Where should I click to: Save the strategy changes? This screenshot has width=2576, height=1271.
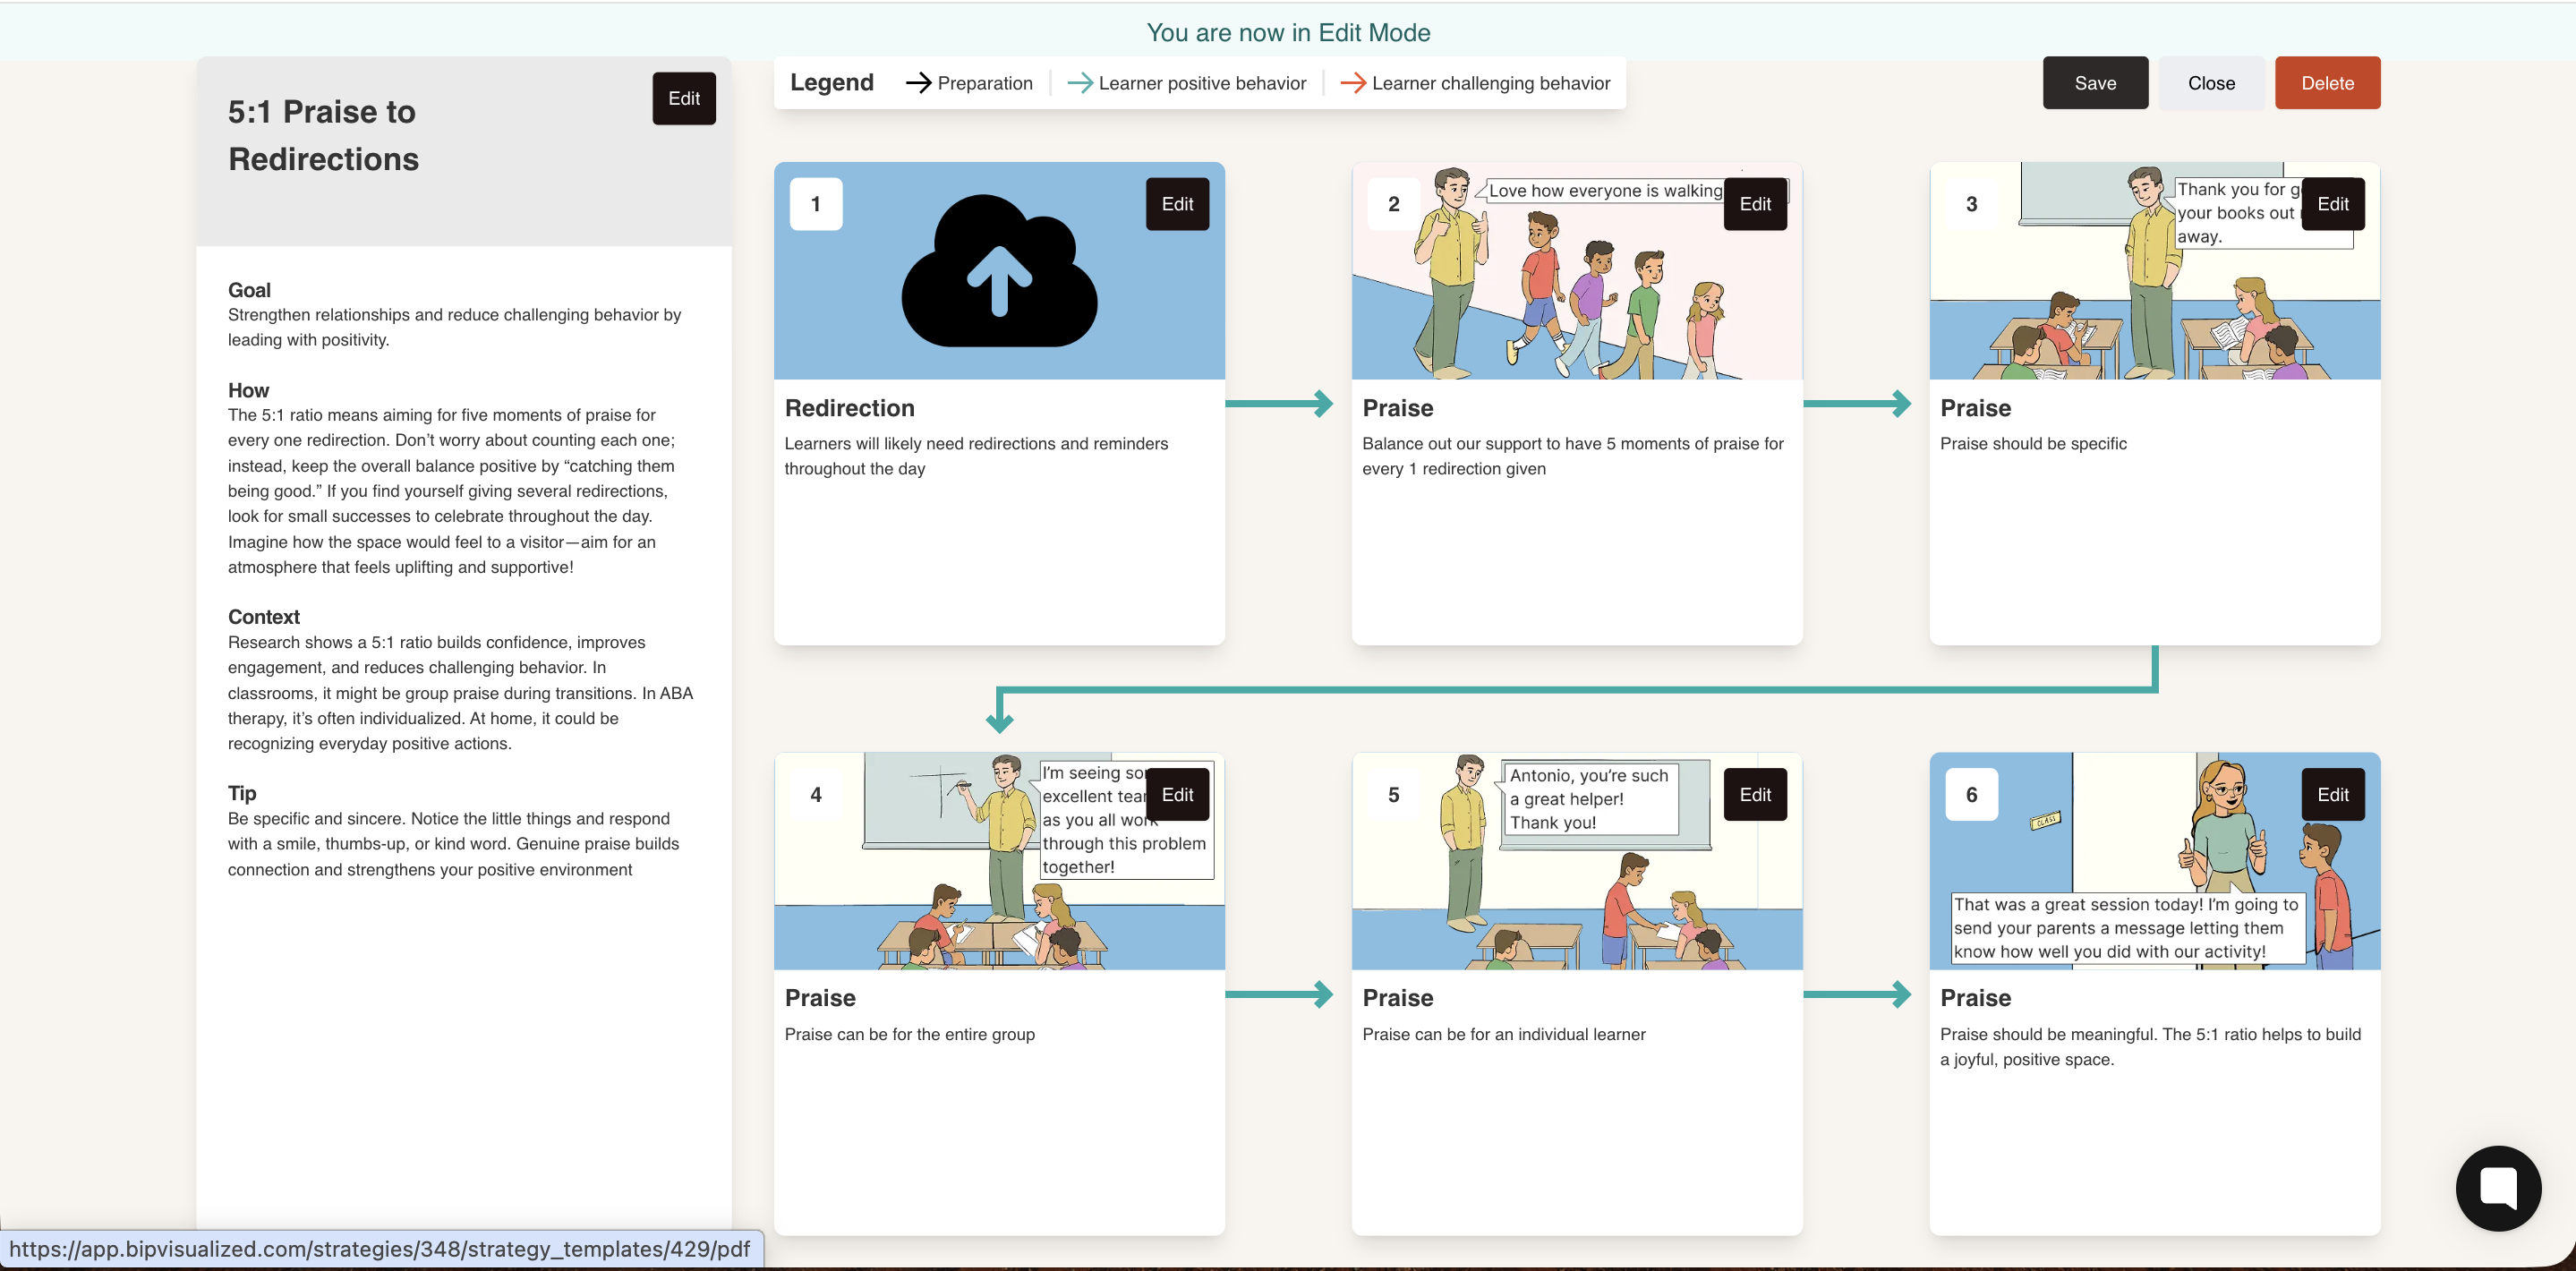coord(2094,83)
